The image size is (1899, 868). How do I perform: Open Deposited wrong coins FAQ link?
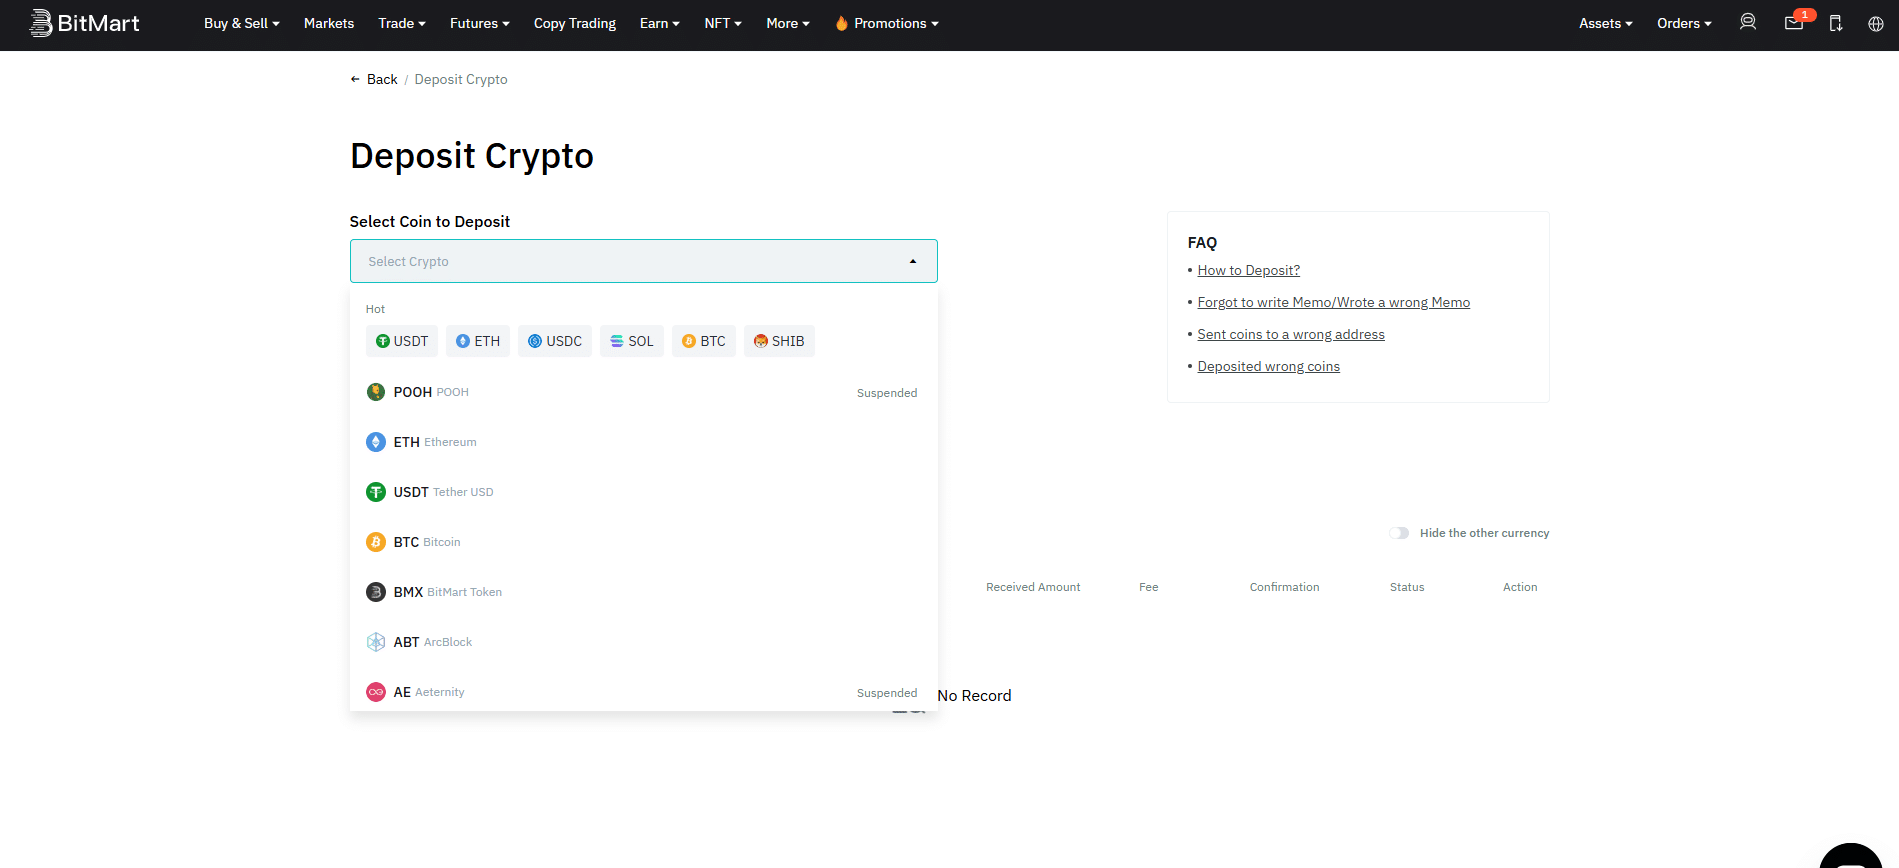[x=1269, y=366]
